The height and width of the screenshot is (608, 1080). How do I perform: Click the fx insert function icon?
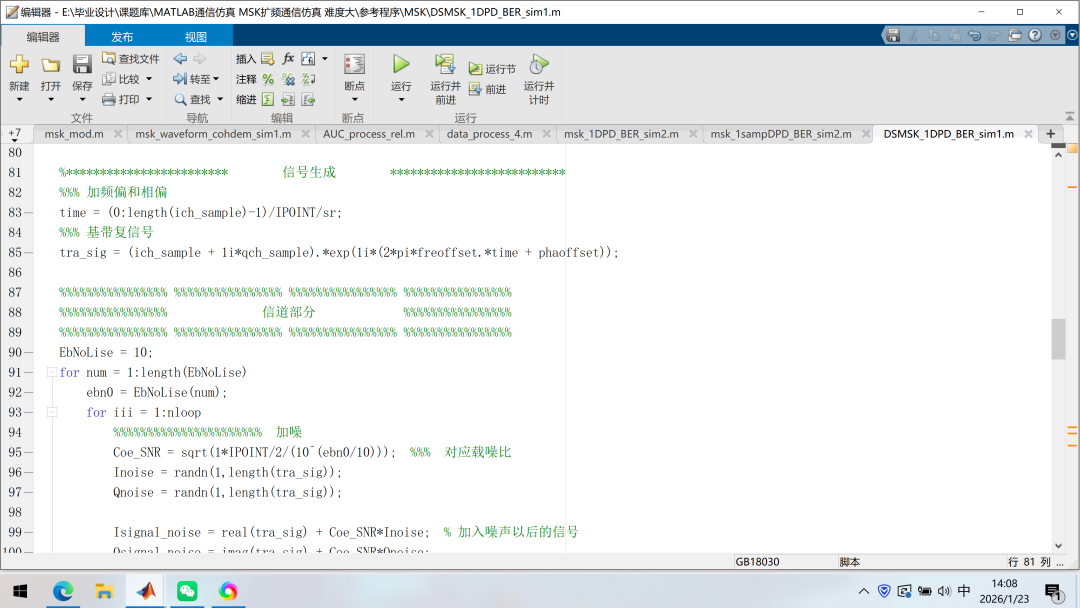click(288, 59)
